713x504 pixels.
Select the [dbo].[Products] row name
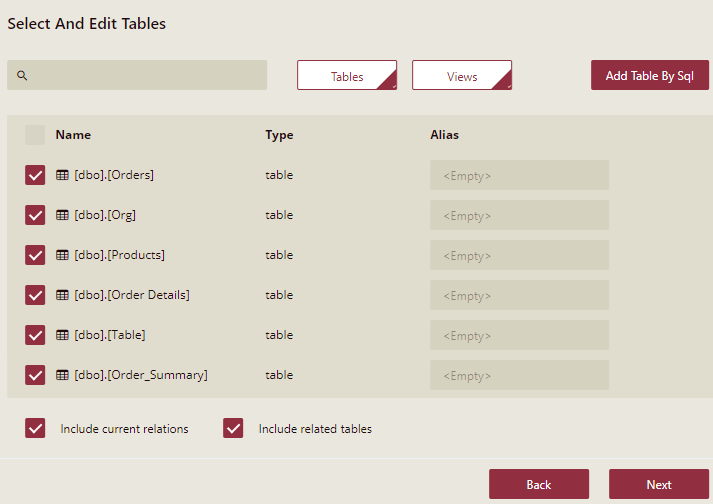[x=120, y=255]
